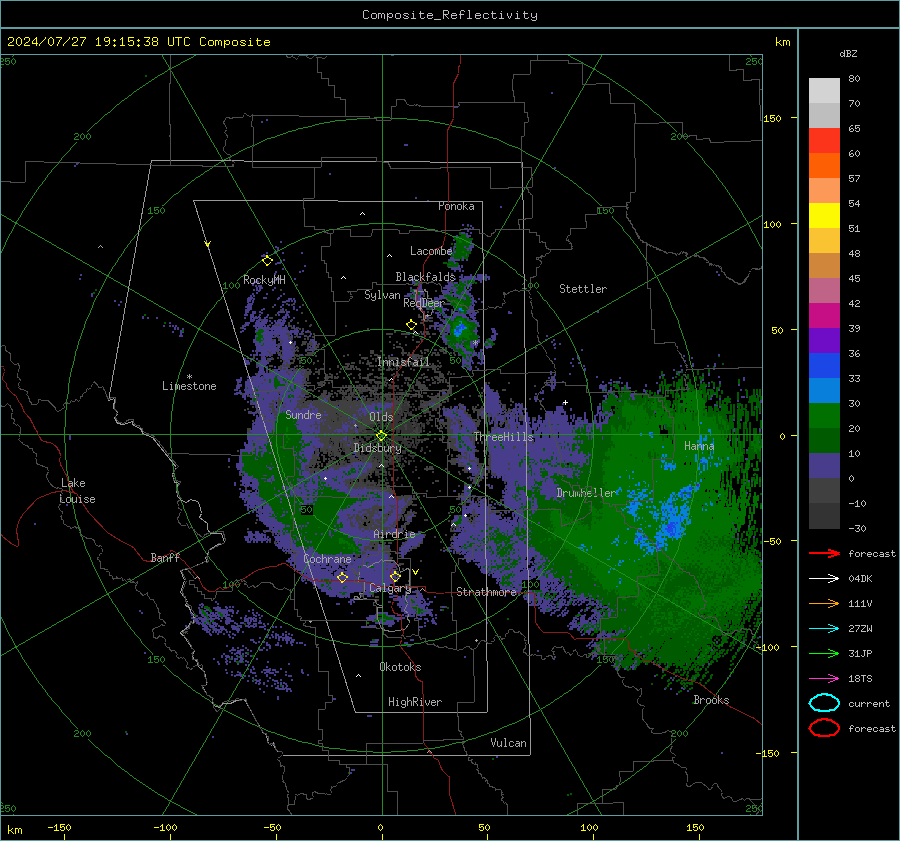Click the Lacombe city label
The height and width of the screenshot is (841, 900).
tap(431, 251)
